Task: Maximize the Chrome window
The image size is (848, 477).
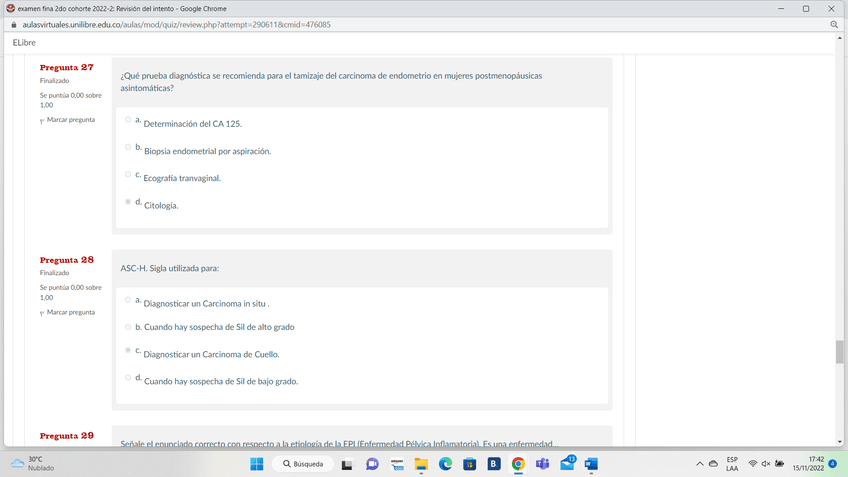Action: 806,9
